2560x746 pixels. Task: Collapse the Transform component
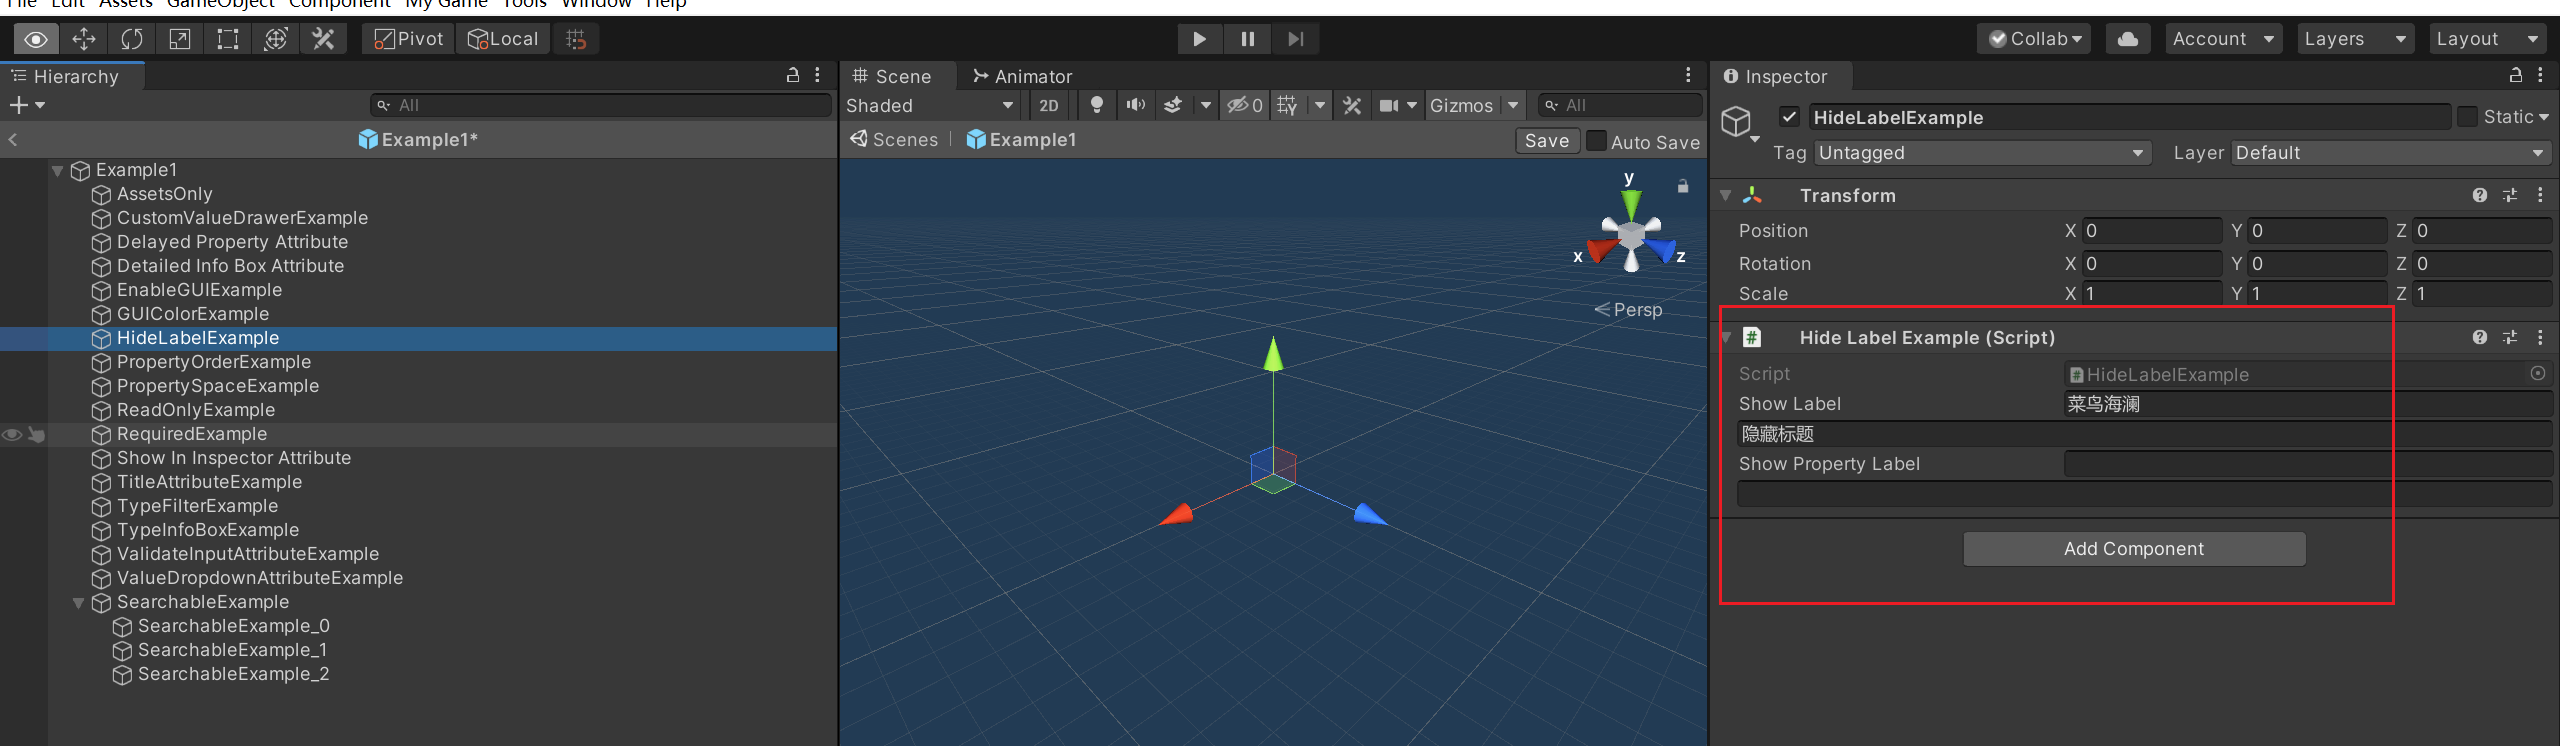click(1726, 195)
